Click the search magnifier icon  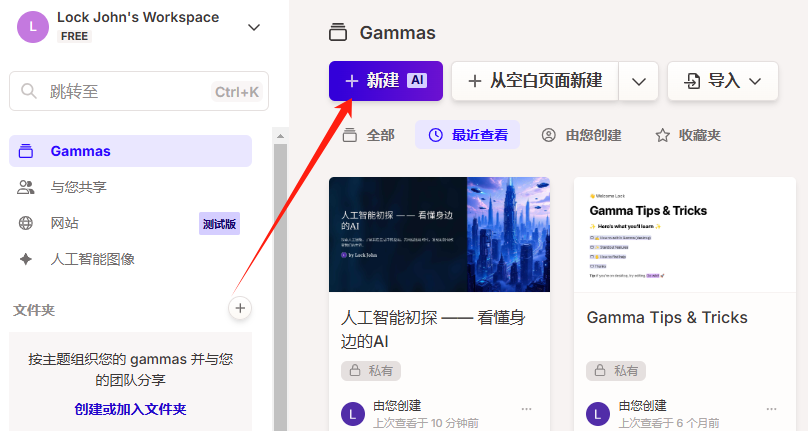point(29,91)
